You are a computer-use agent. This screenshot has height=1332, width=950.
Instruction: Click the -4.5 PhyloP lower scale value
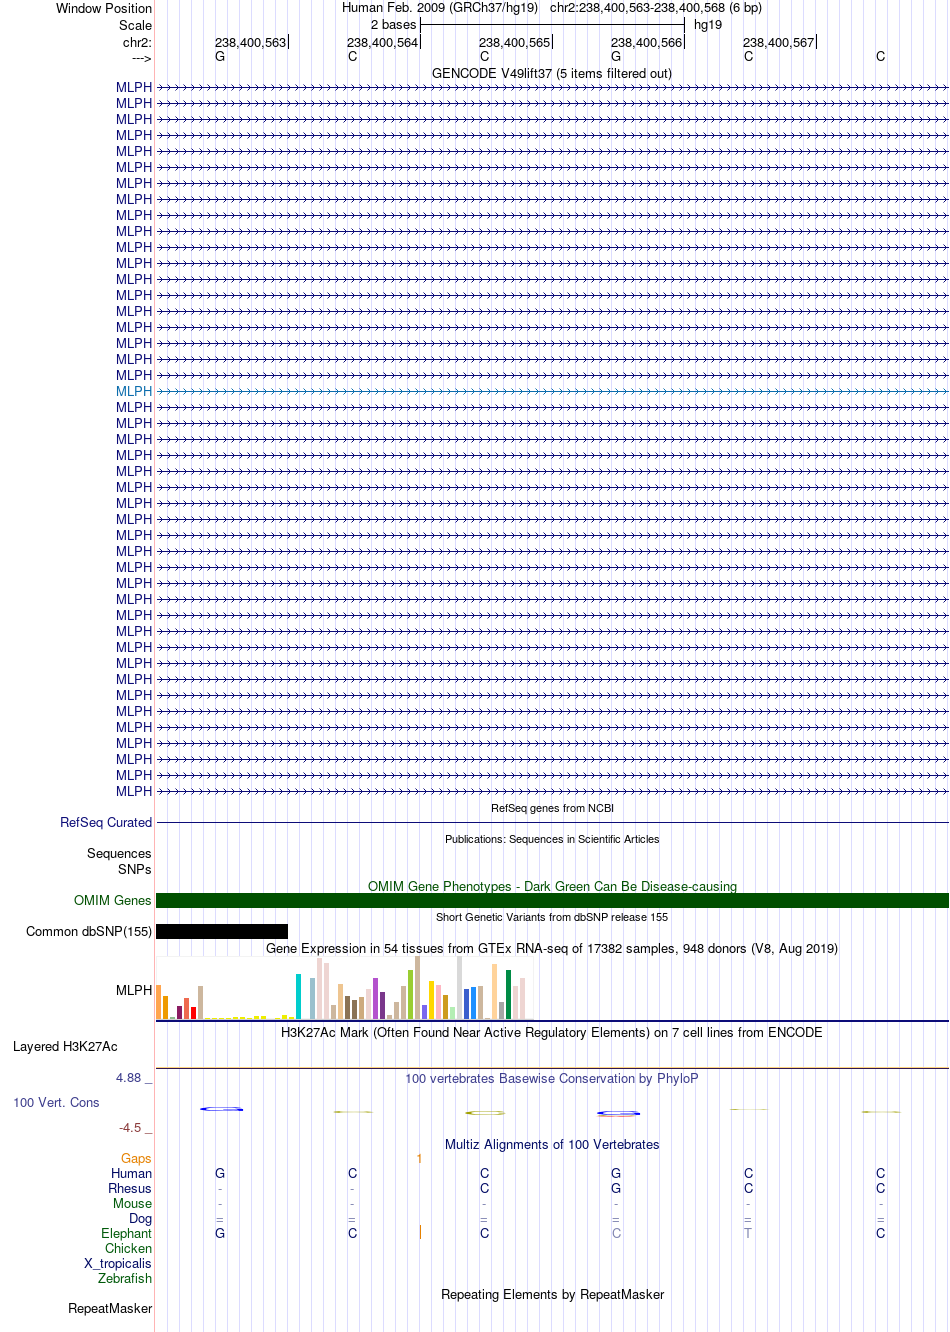click(x=135, y=1128)
